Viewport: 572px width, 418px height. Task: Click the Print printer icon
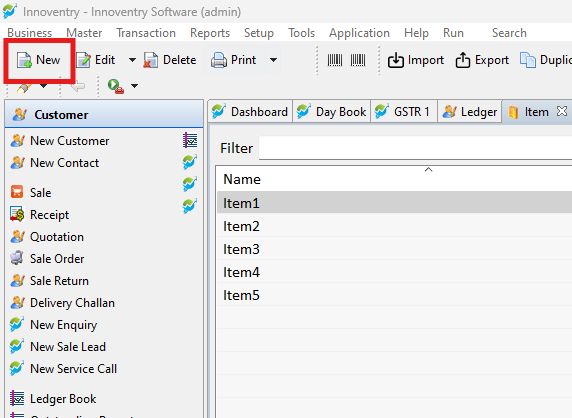click(219, 60)
